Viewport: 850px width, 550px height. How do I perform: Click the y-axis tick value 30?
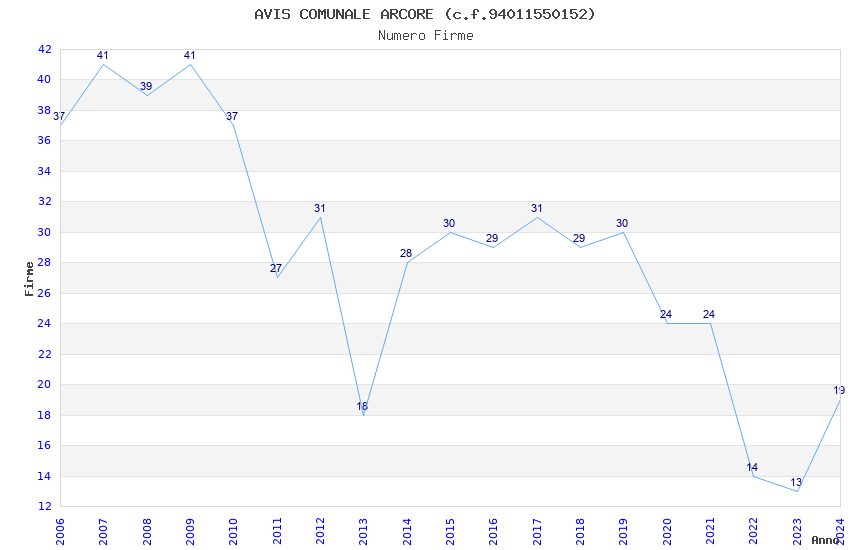click(44, 232)
